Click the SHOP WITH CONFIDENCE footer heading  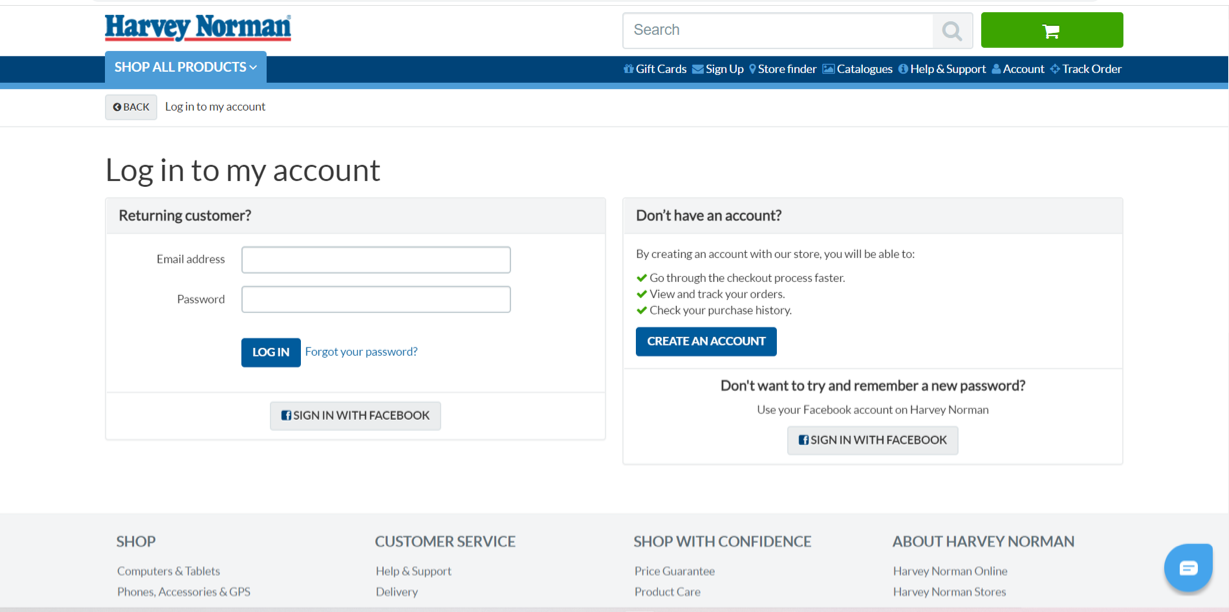[722, 541]
